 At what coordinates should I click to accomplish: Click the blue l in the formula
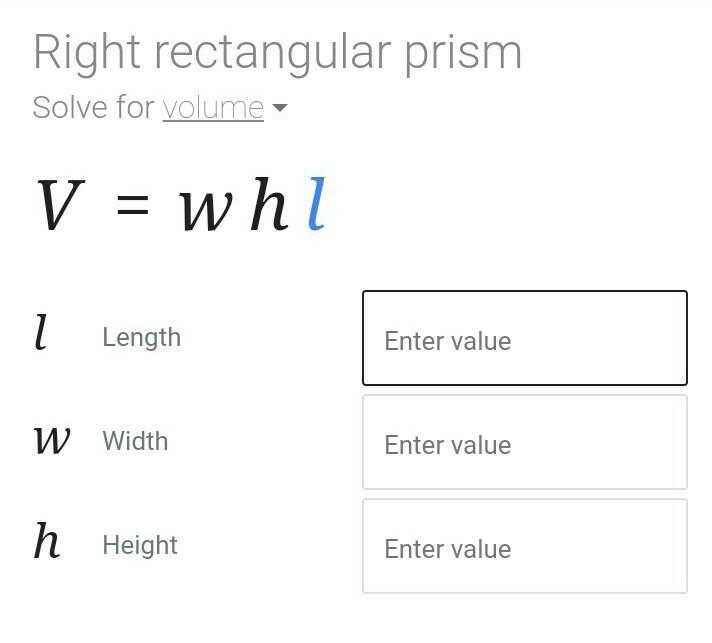tap(316, 204)
